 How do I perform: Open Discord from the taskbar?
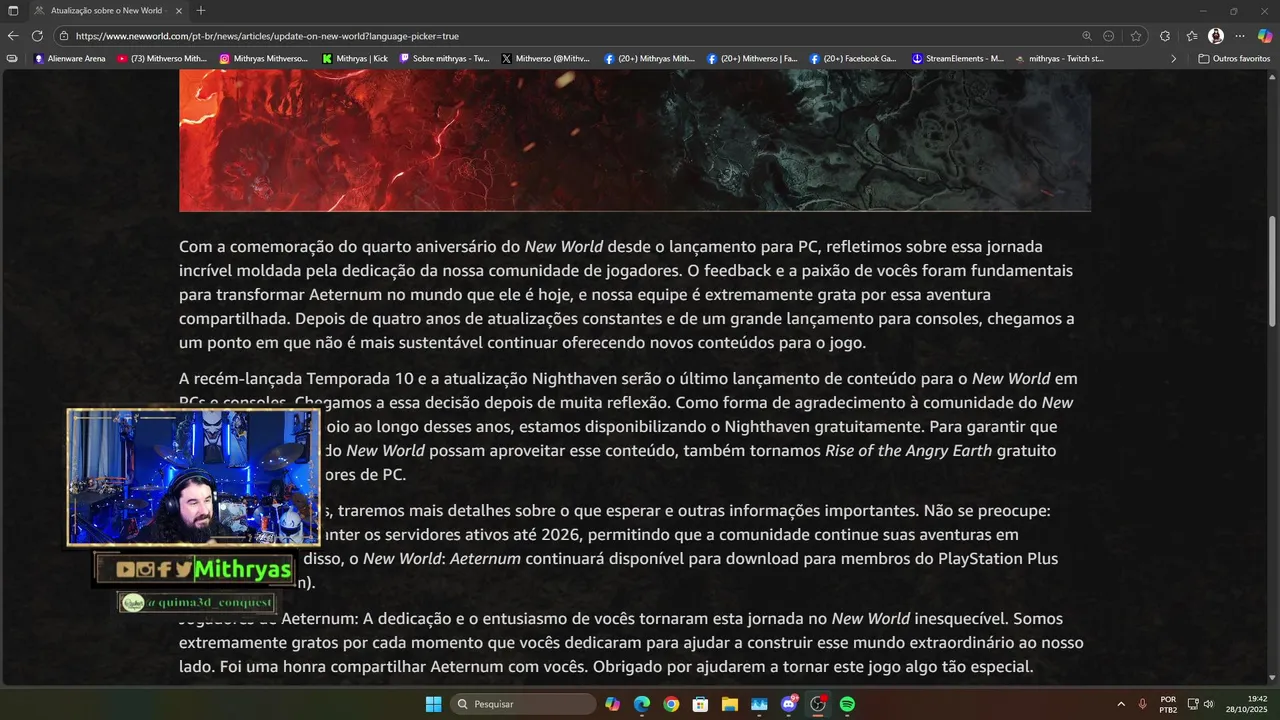pos(789,704)
